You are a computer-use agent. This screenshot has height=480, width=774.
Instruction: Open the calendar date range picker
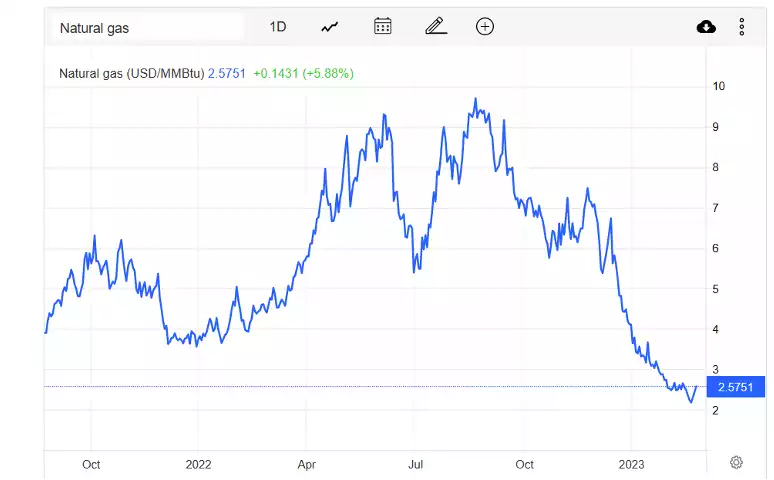pos(383,26)
